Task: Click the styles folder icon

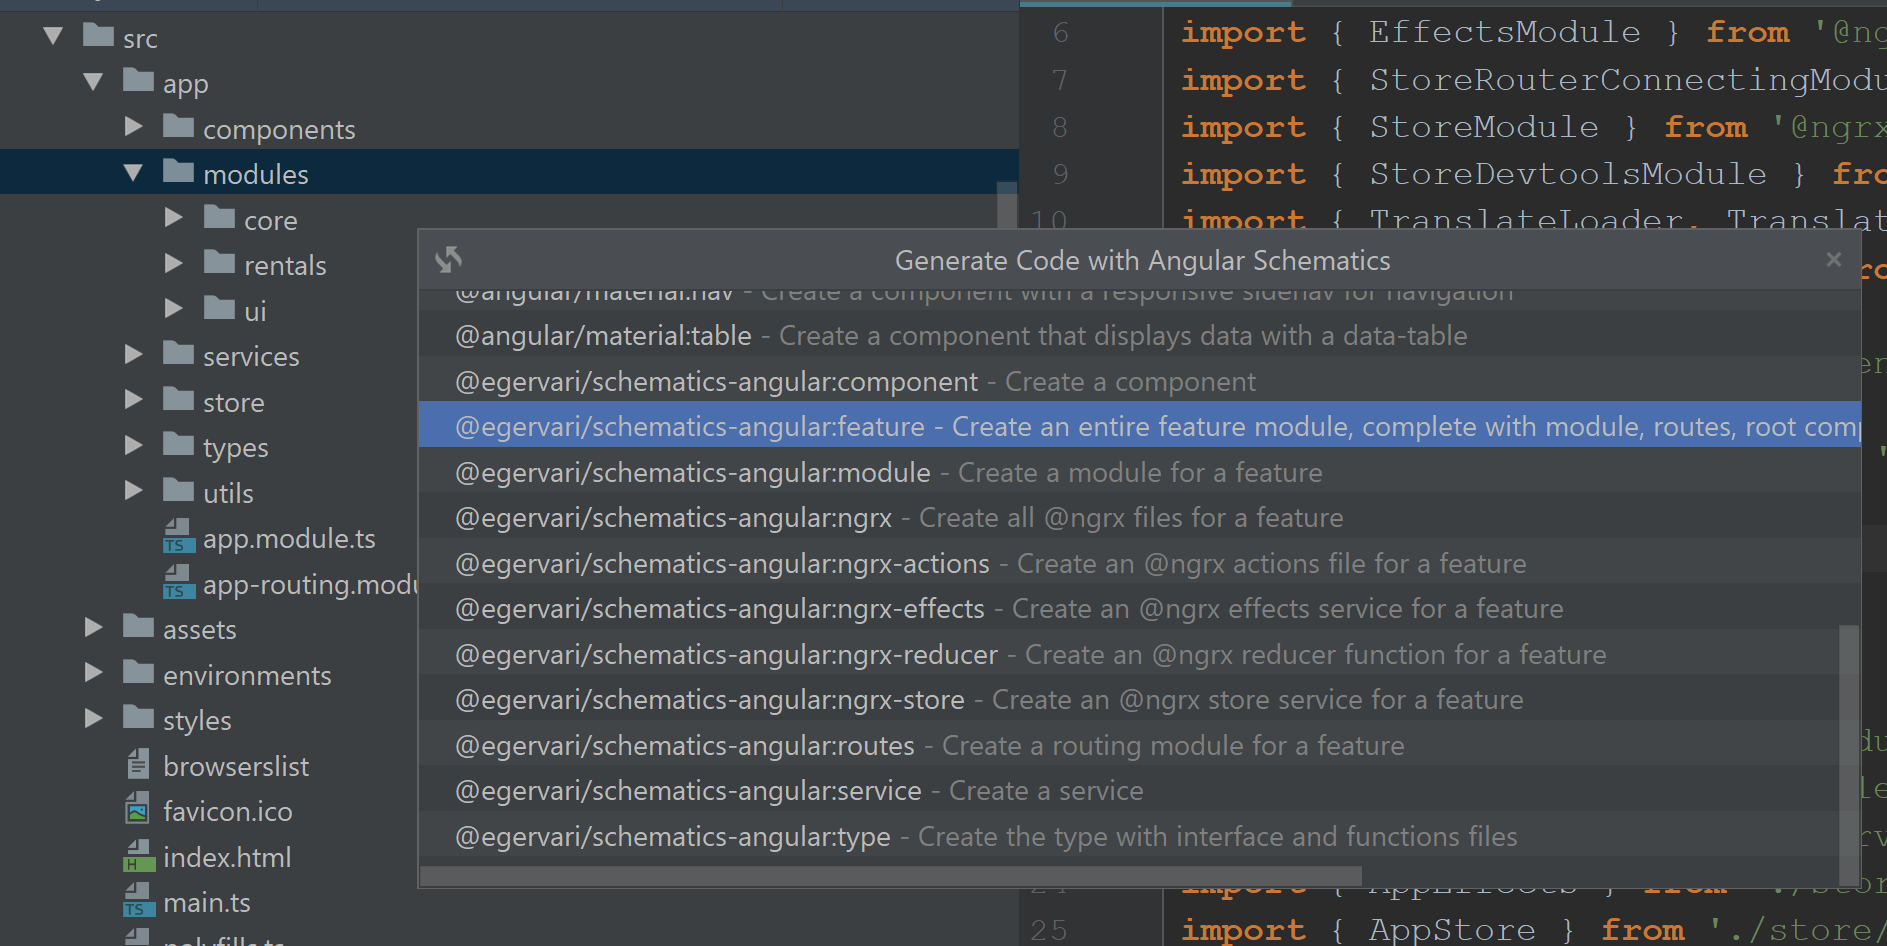Action: pos(138,717)
